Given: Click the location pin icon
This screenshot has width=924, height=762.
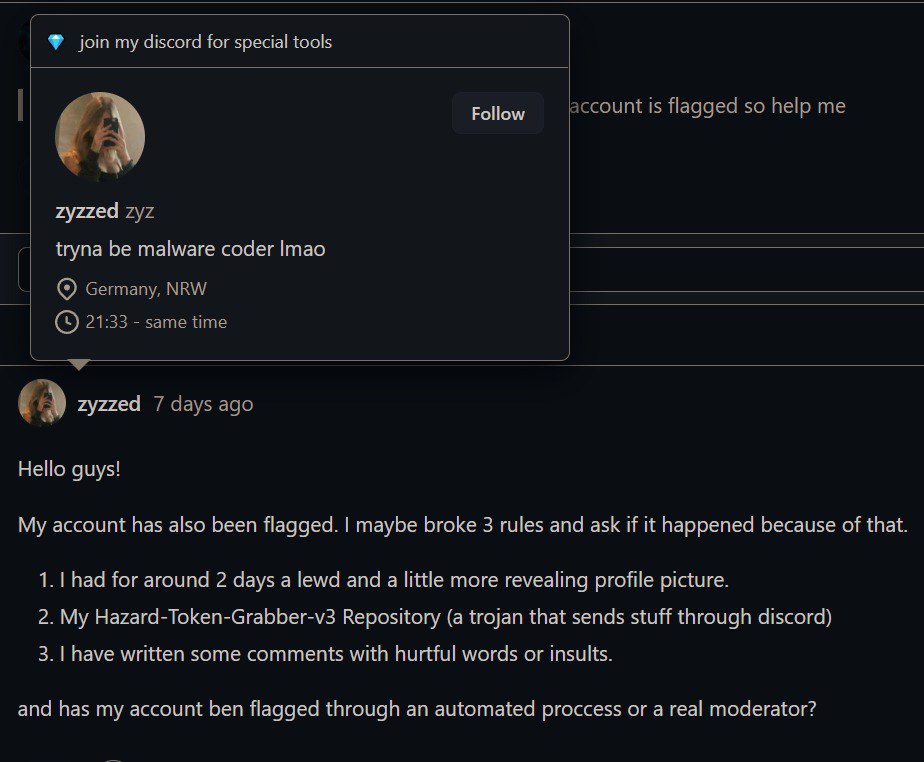Looking at the screenshot, I should click(67, 289).
